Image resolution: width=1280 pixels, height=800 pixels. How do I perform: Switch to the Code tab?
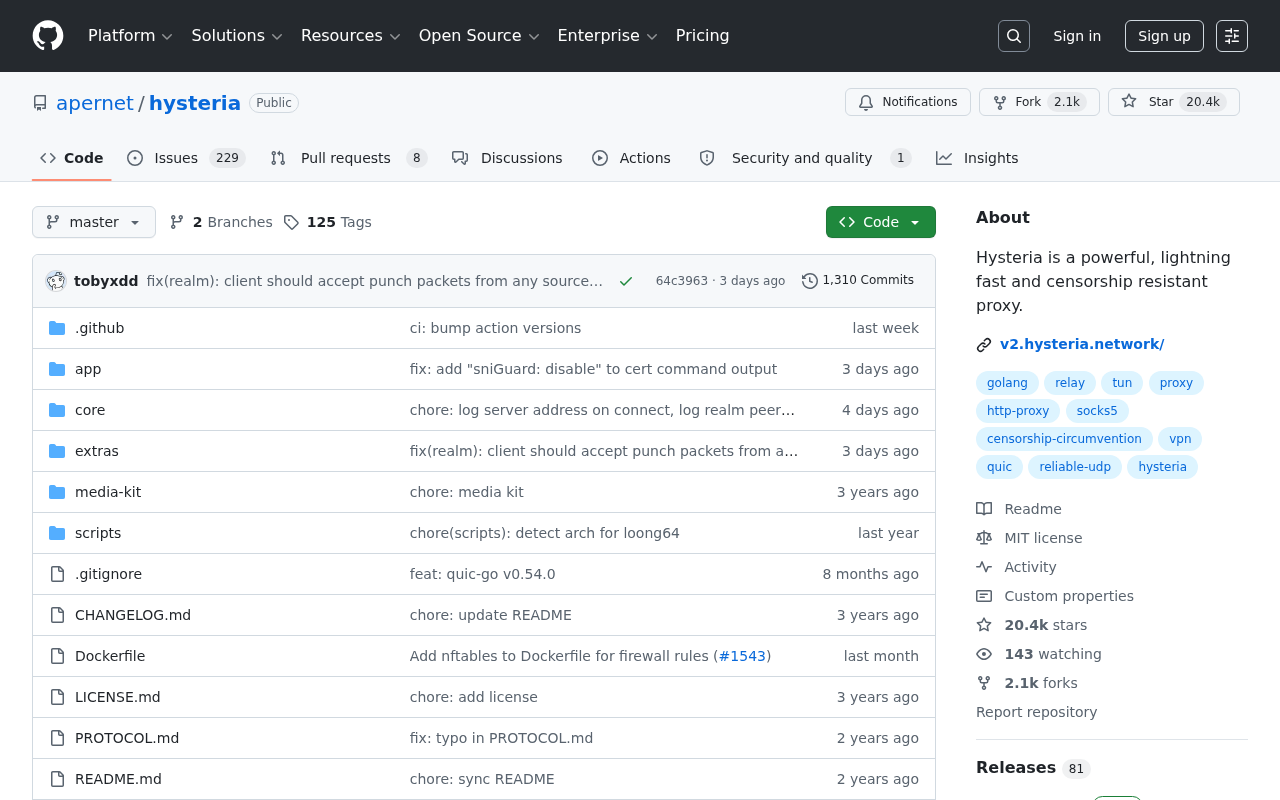click(72, 158)
